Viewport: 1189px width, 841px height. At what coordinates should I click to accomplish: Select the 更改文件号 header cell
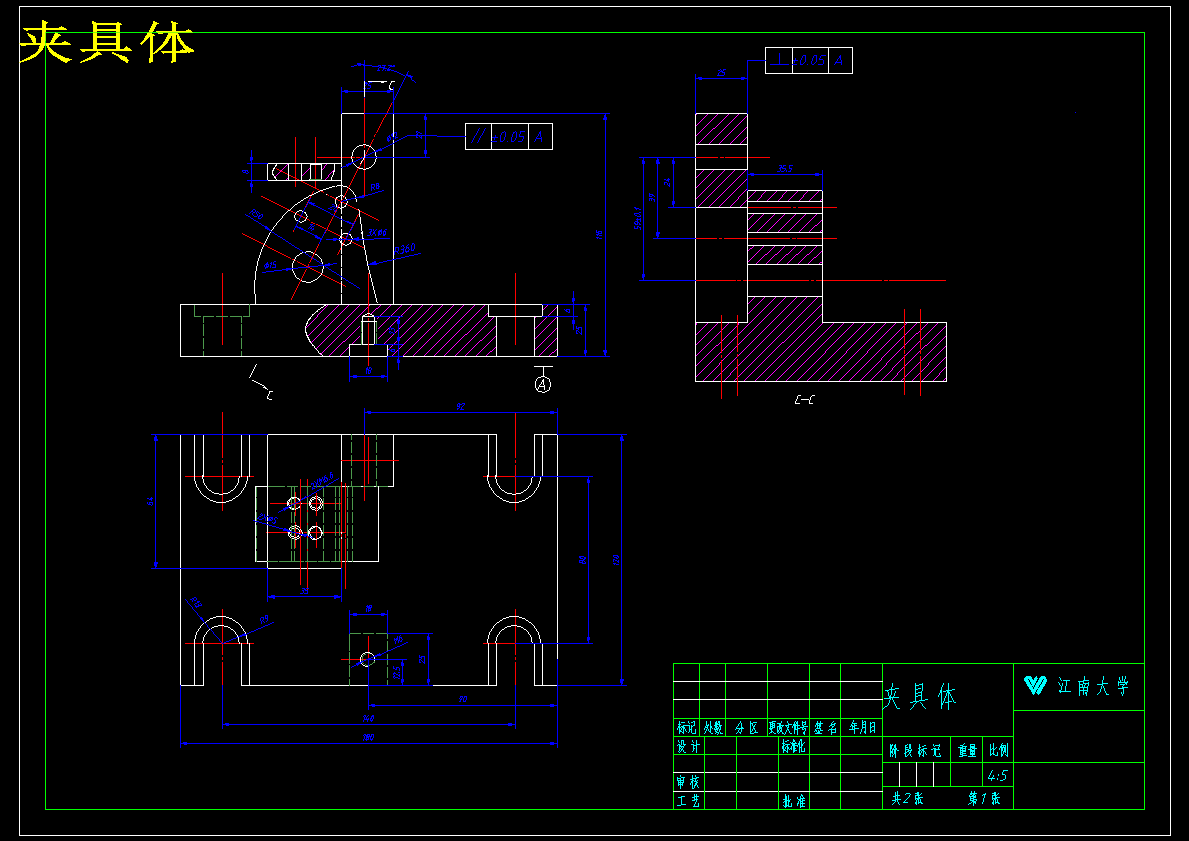coord(789,727)
